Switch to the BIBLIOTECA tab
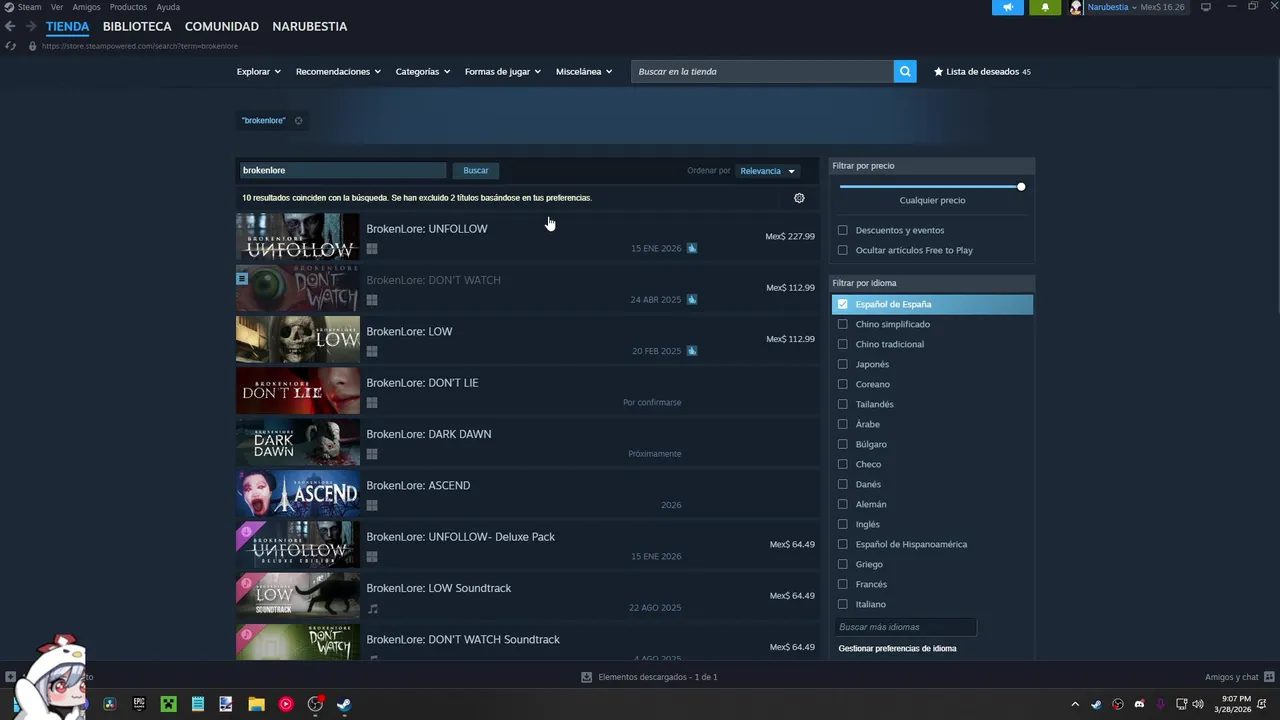The height and width of the screenshot is (720, 1280). coord(137,26)
